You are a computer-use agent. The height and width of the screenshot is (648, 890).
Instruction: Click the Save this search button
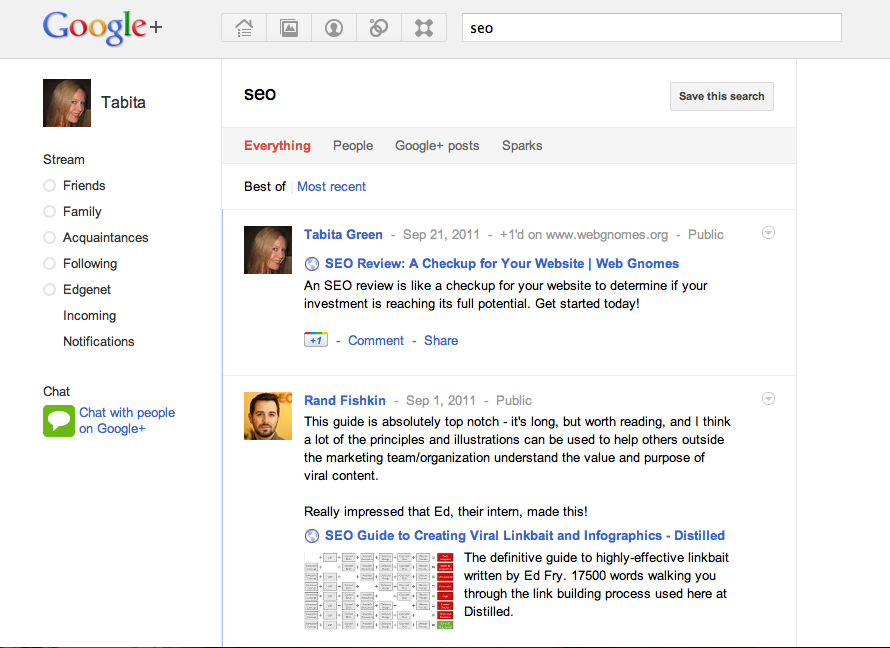[721, 96]
